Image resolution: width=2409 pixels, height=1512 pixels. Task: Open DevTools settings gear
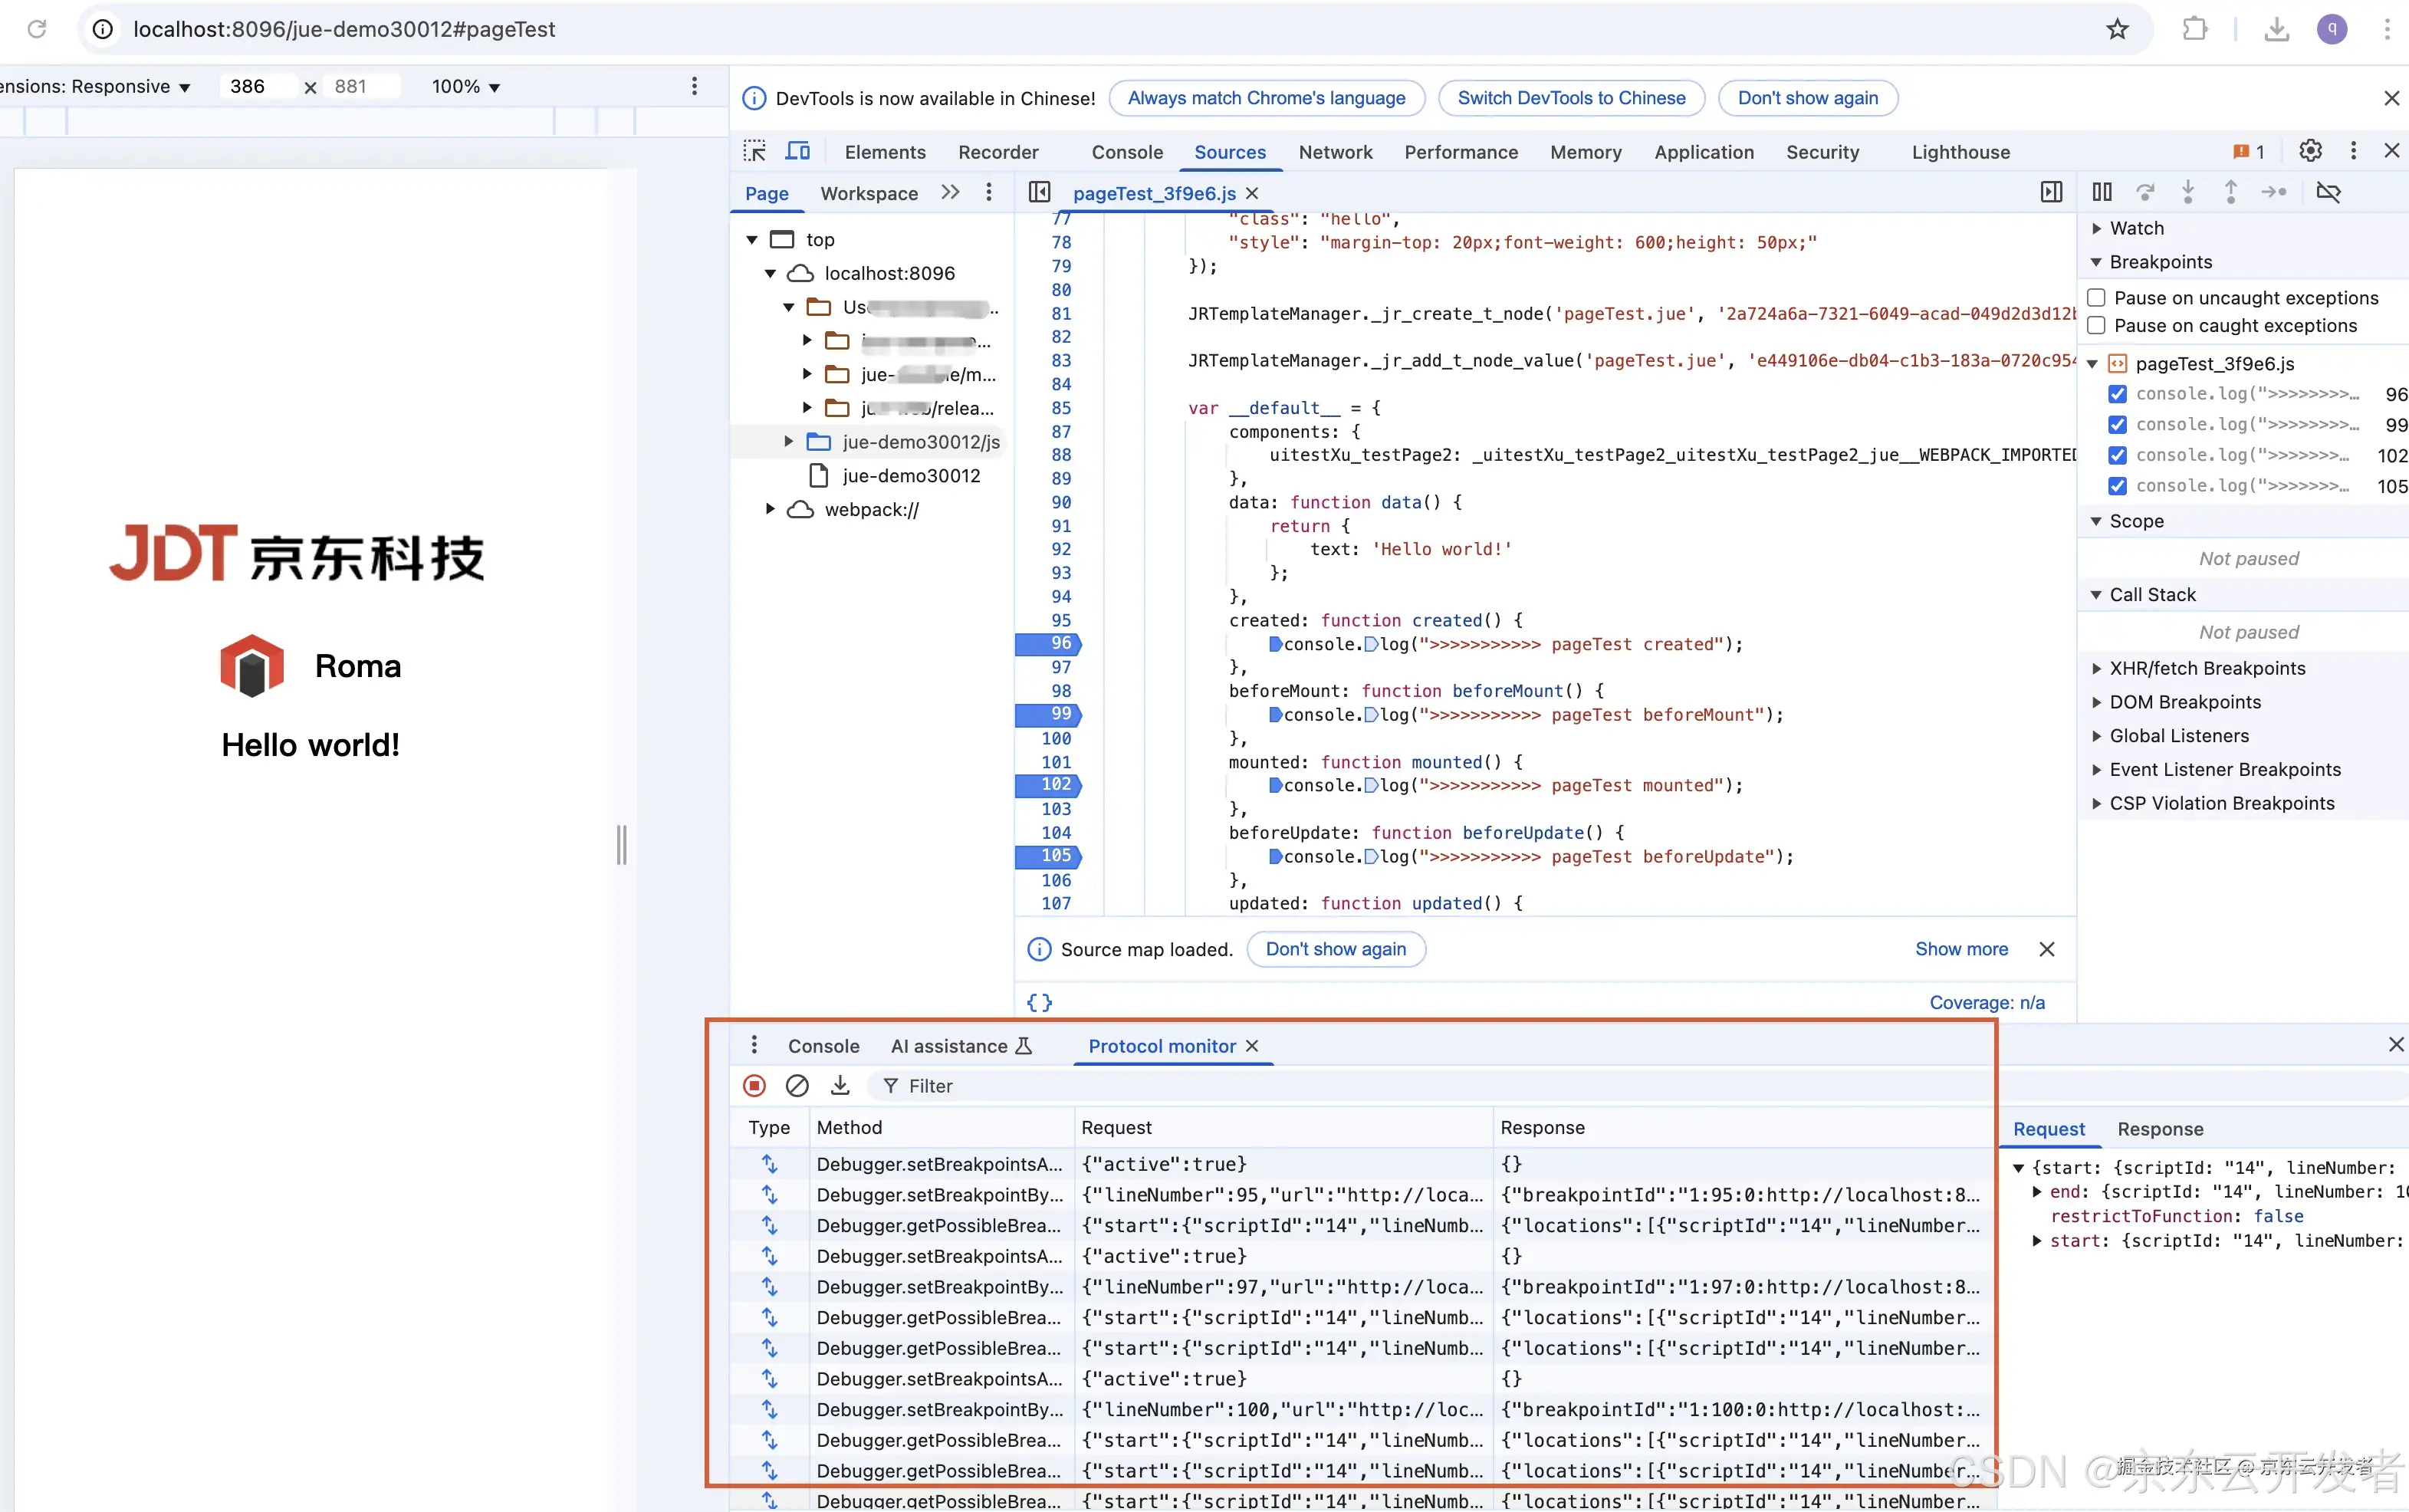click(x=2309, y=150)
